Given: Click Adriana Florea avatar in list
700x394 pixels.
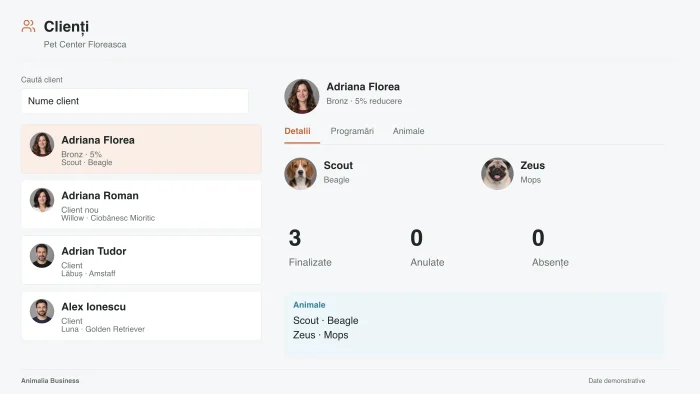Looking at the screenshot, I should click(x=42, y=144).
